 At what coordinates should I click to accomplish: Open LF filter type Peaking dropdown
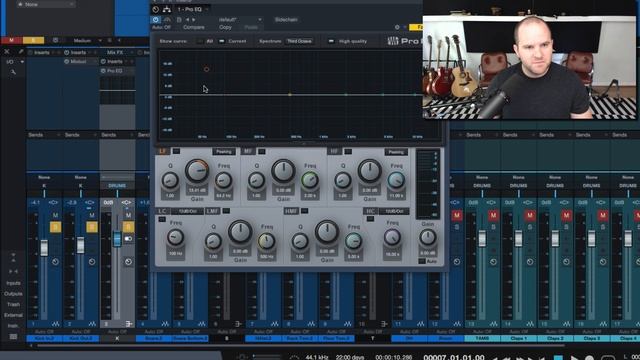[x=224, y=151]
